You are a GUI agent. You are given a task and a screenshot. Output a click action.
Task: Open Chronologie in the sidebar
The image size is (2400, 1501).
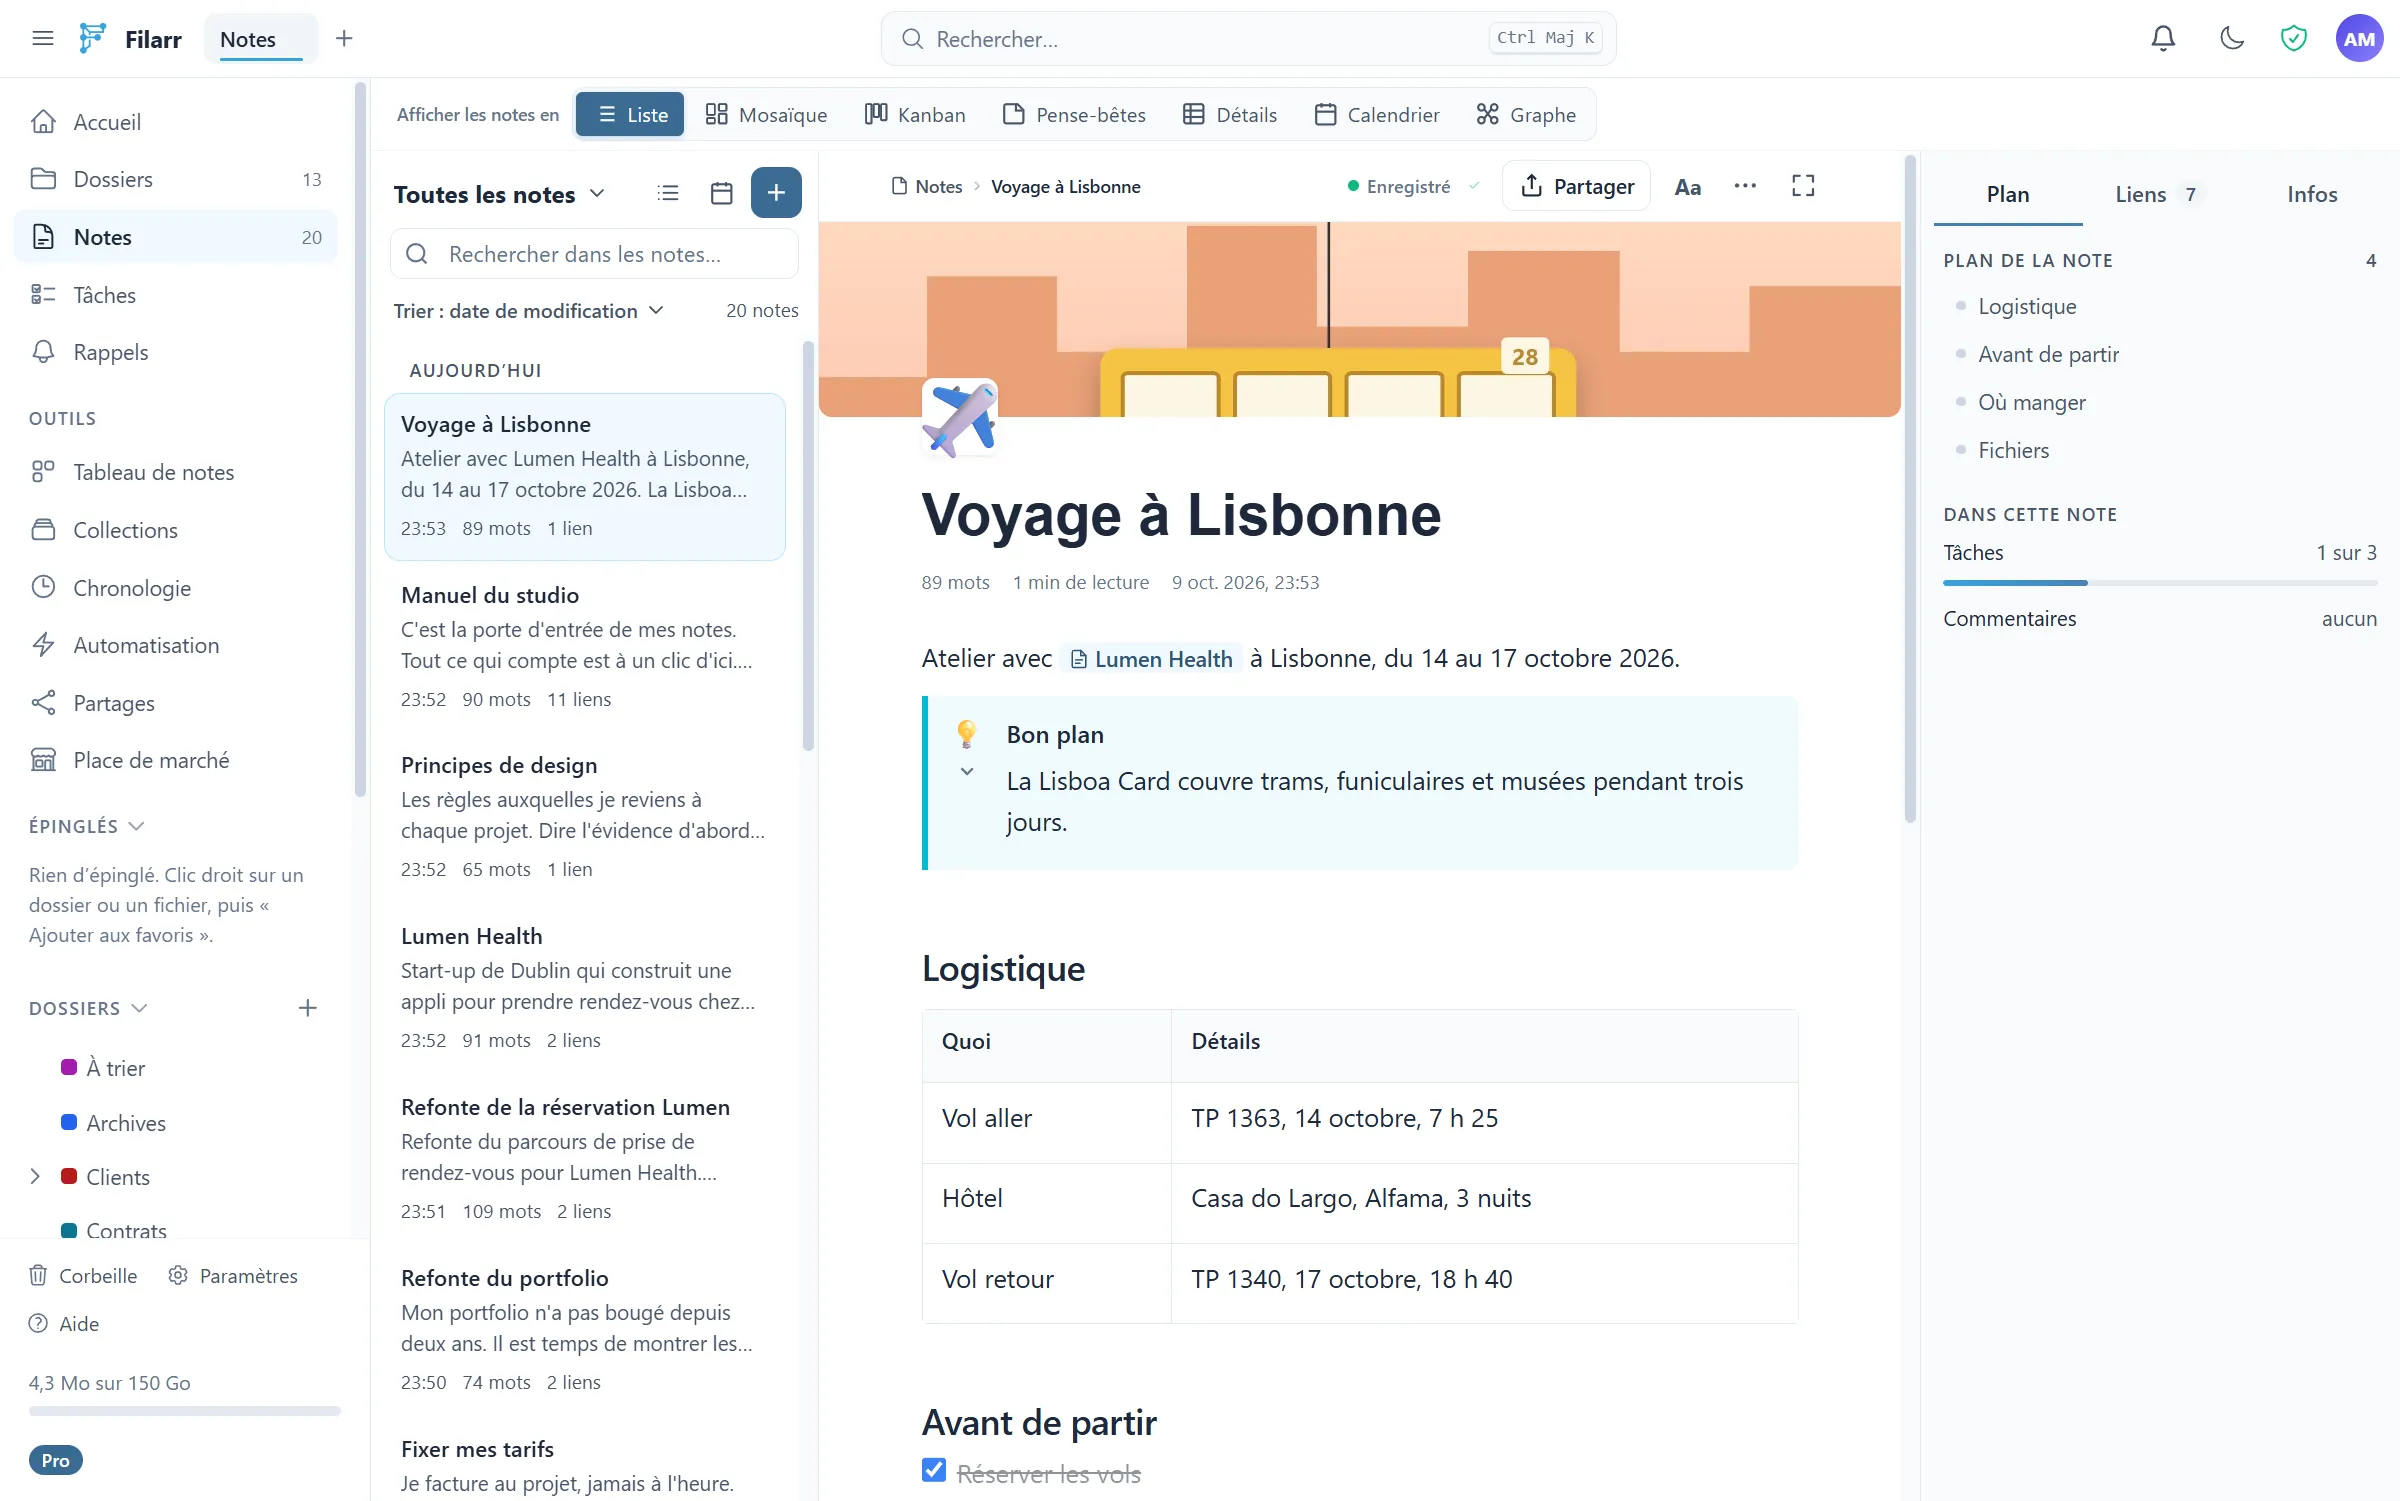(176, 587)
